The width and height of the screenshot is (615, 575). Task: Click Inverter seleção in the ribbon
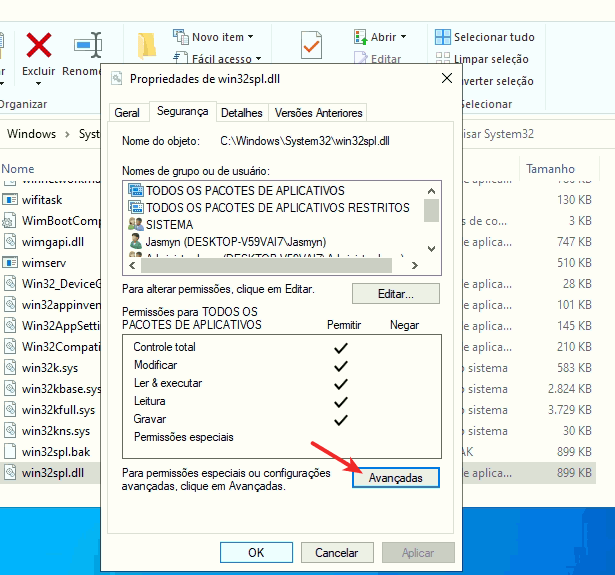(498, 81)
